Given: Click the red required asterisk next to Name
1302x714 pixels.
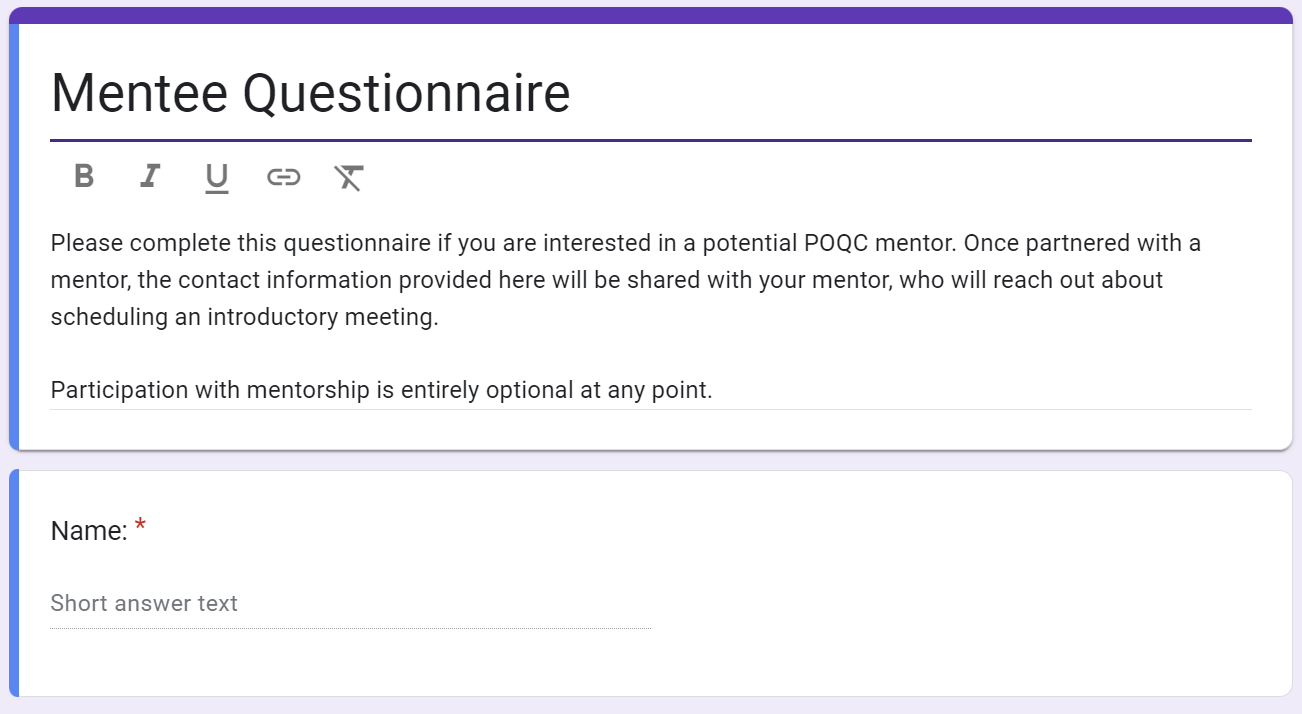Looking at the screenshot, I should tap(140, 527).
